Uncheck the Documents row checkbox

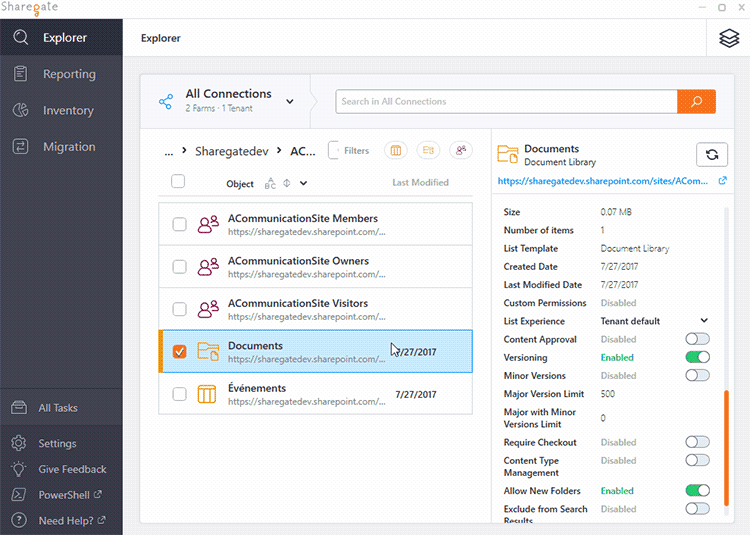pos(179,351)
